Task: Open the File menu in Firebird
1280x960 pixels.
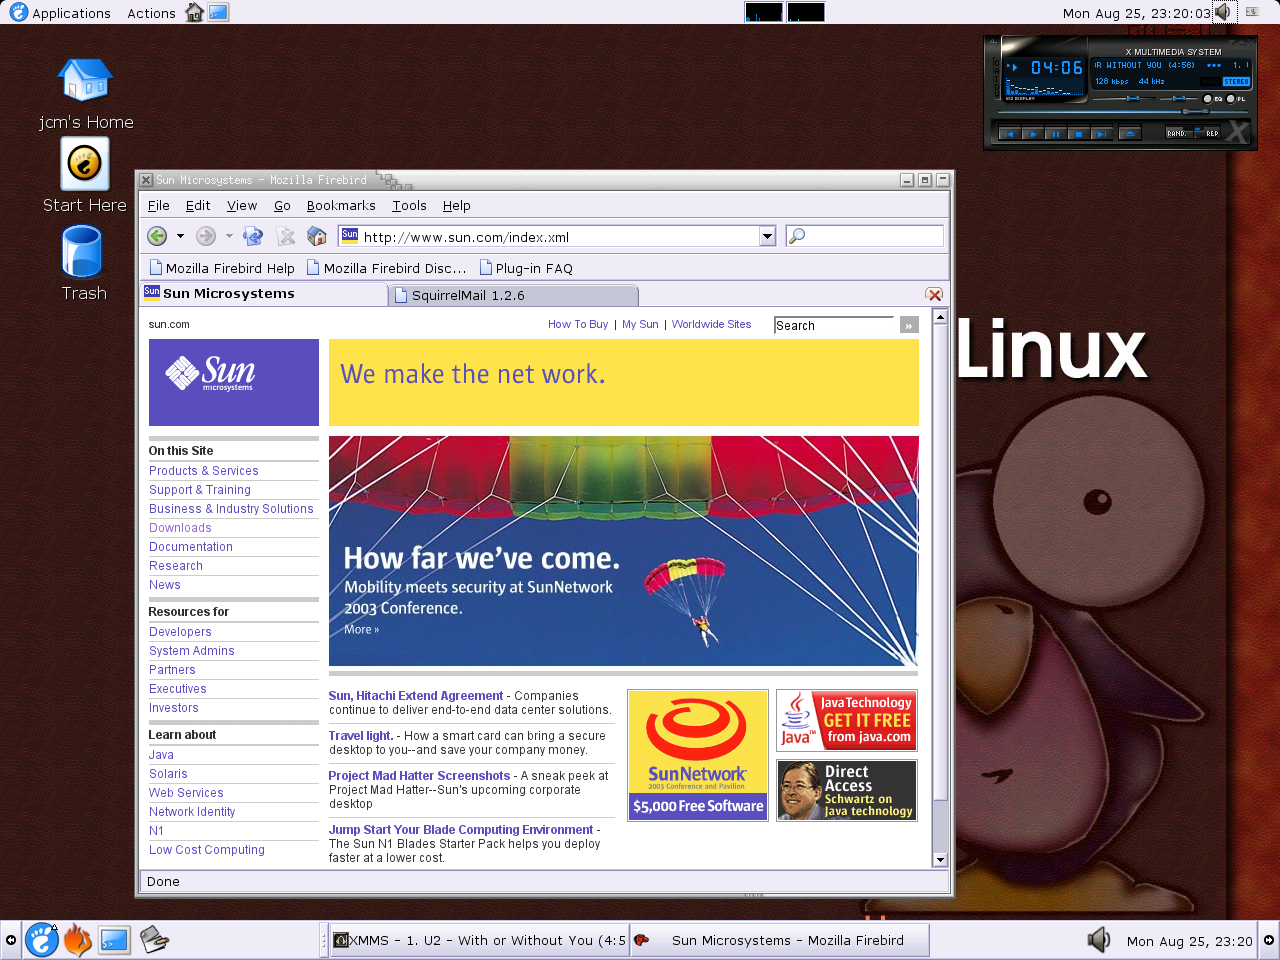Action: (x=159, y=205)
